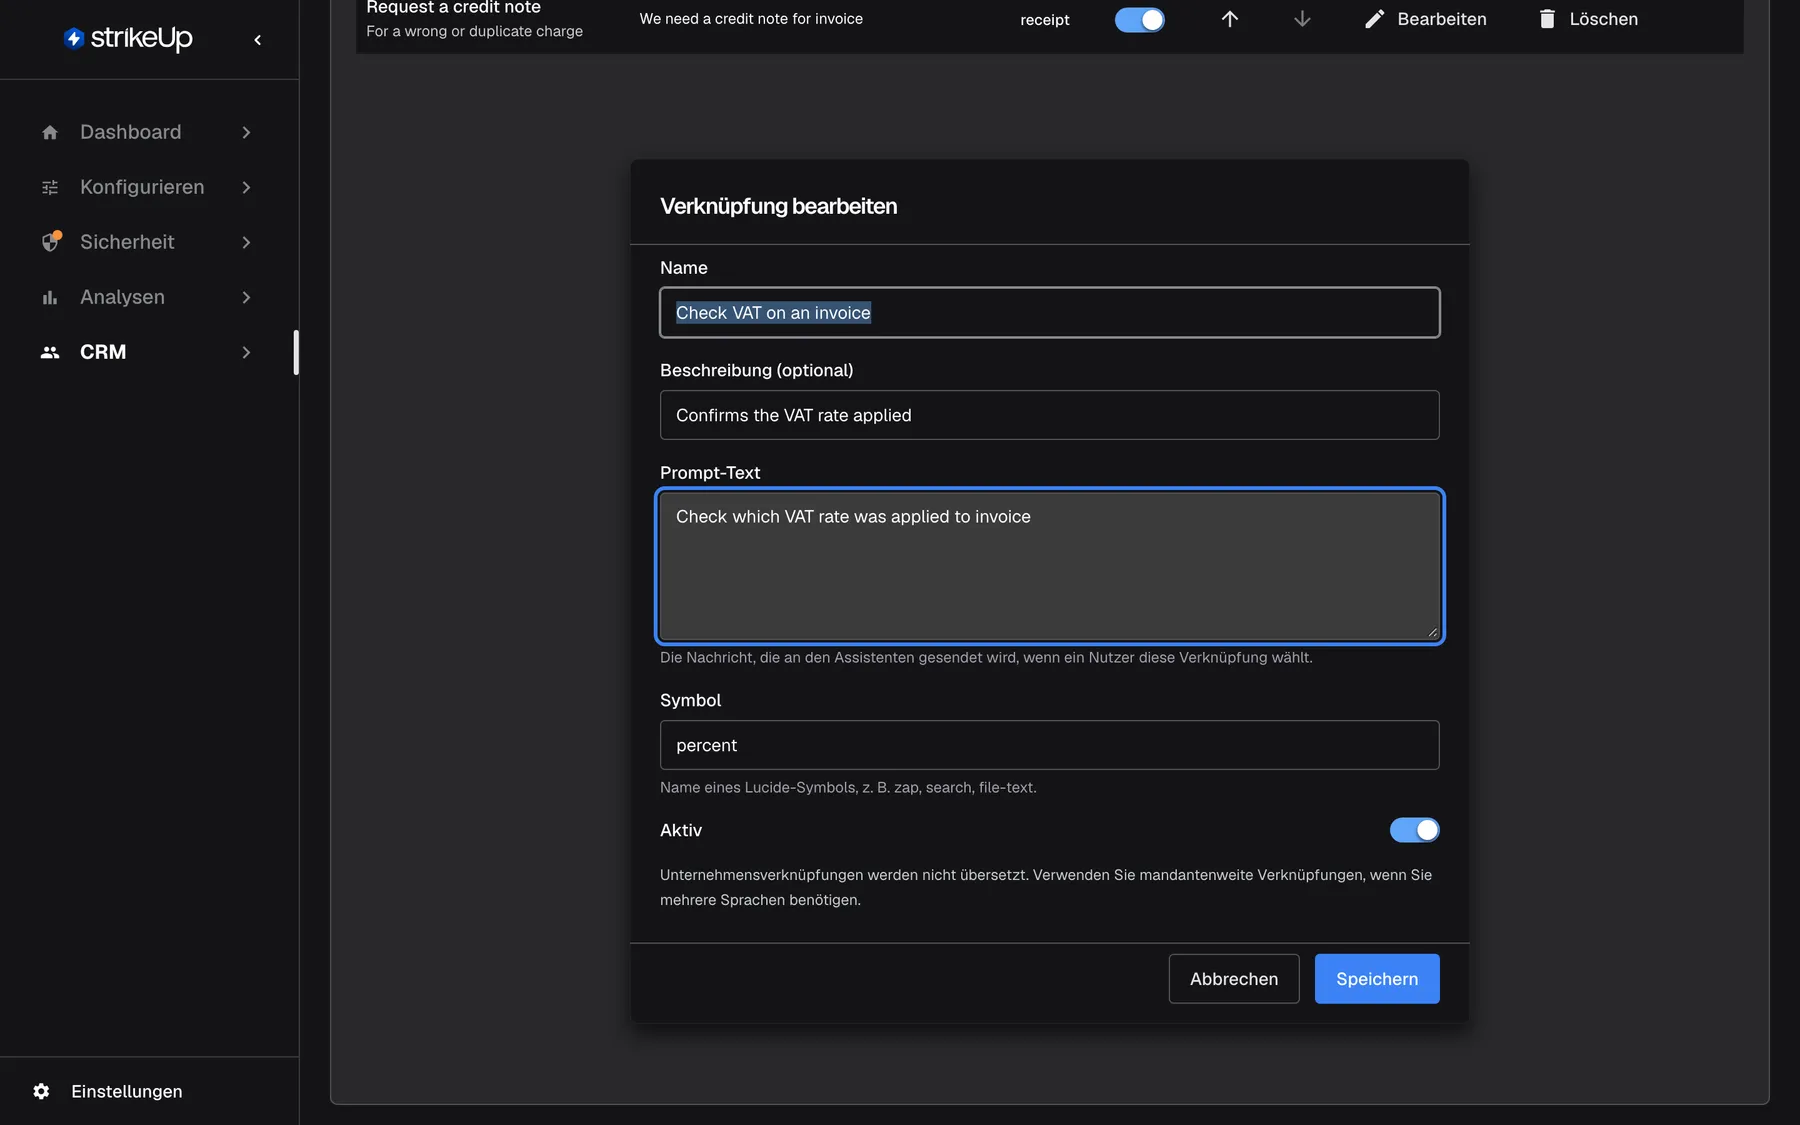Open the Konfigurieren menu item
Viewport: 1800px width, 1125px height.
coord(147,187)
